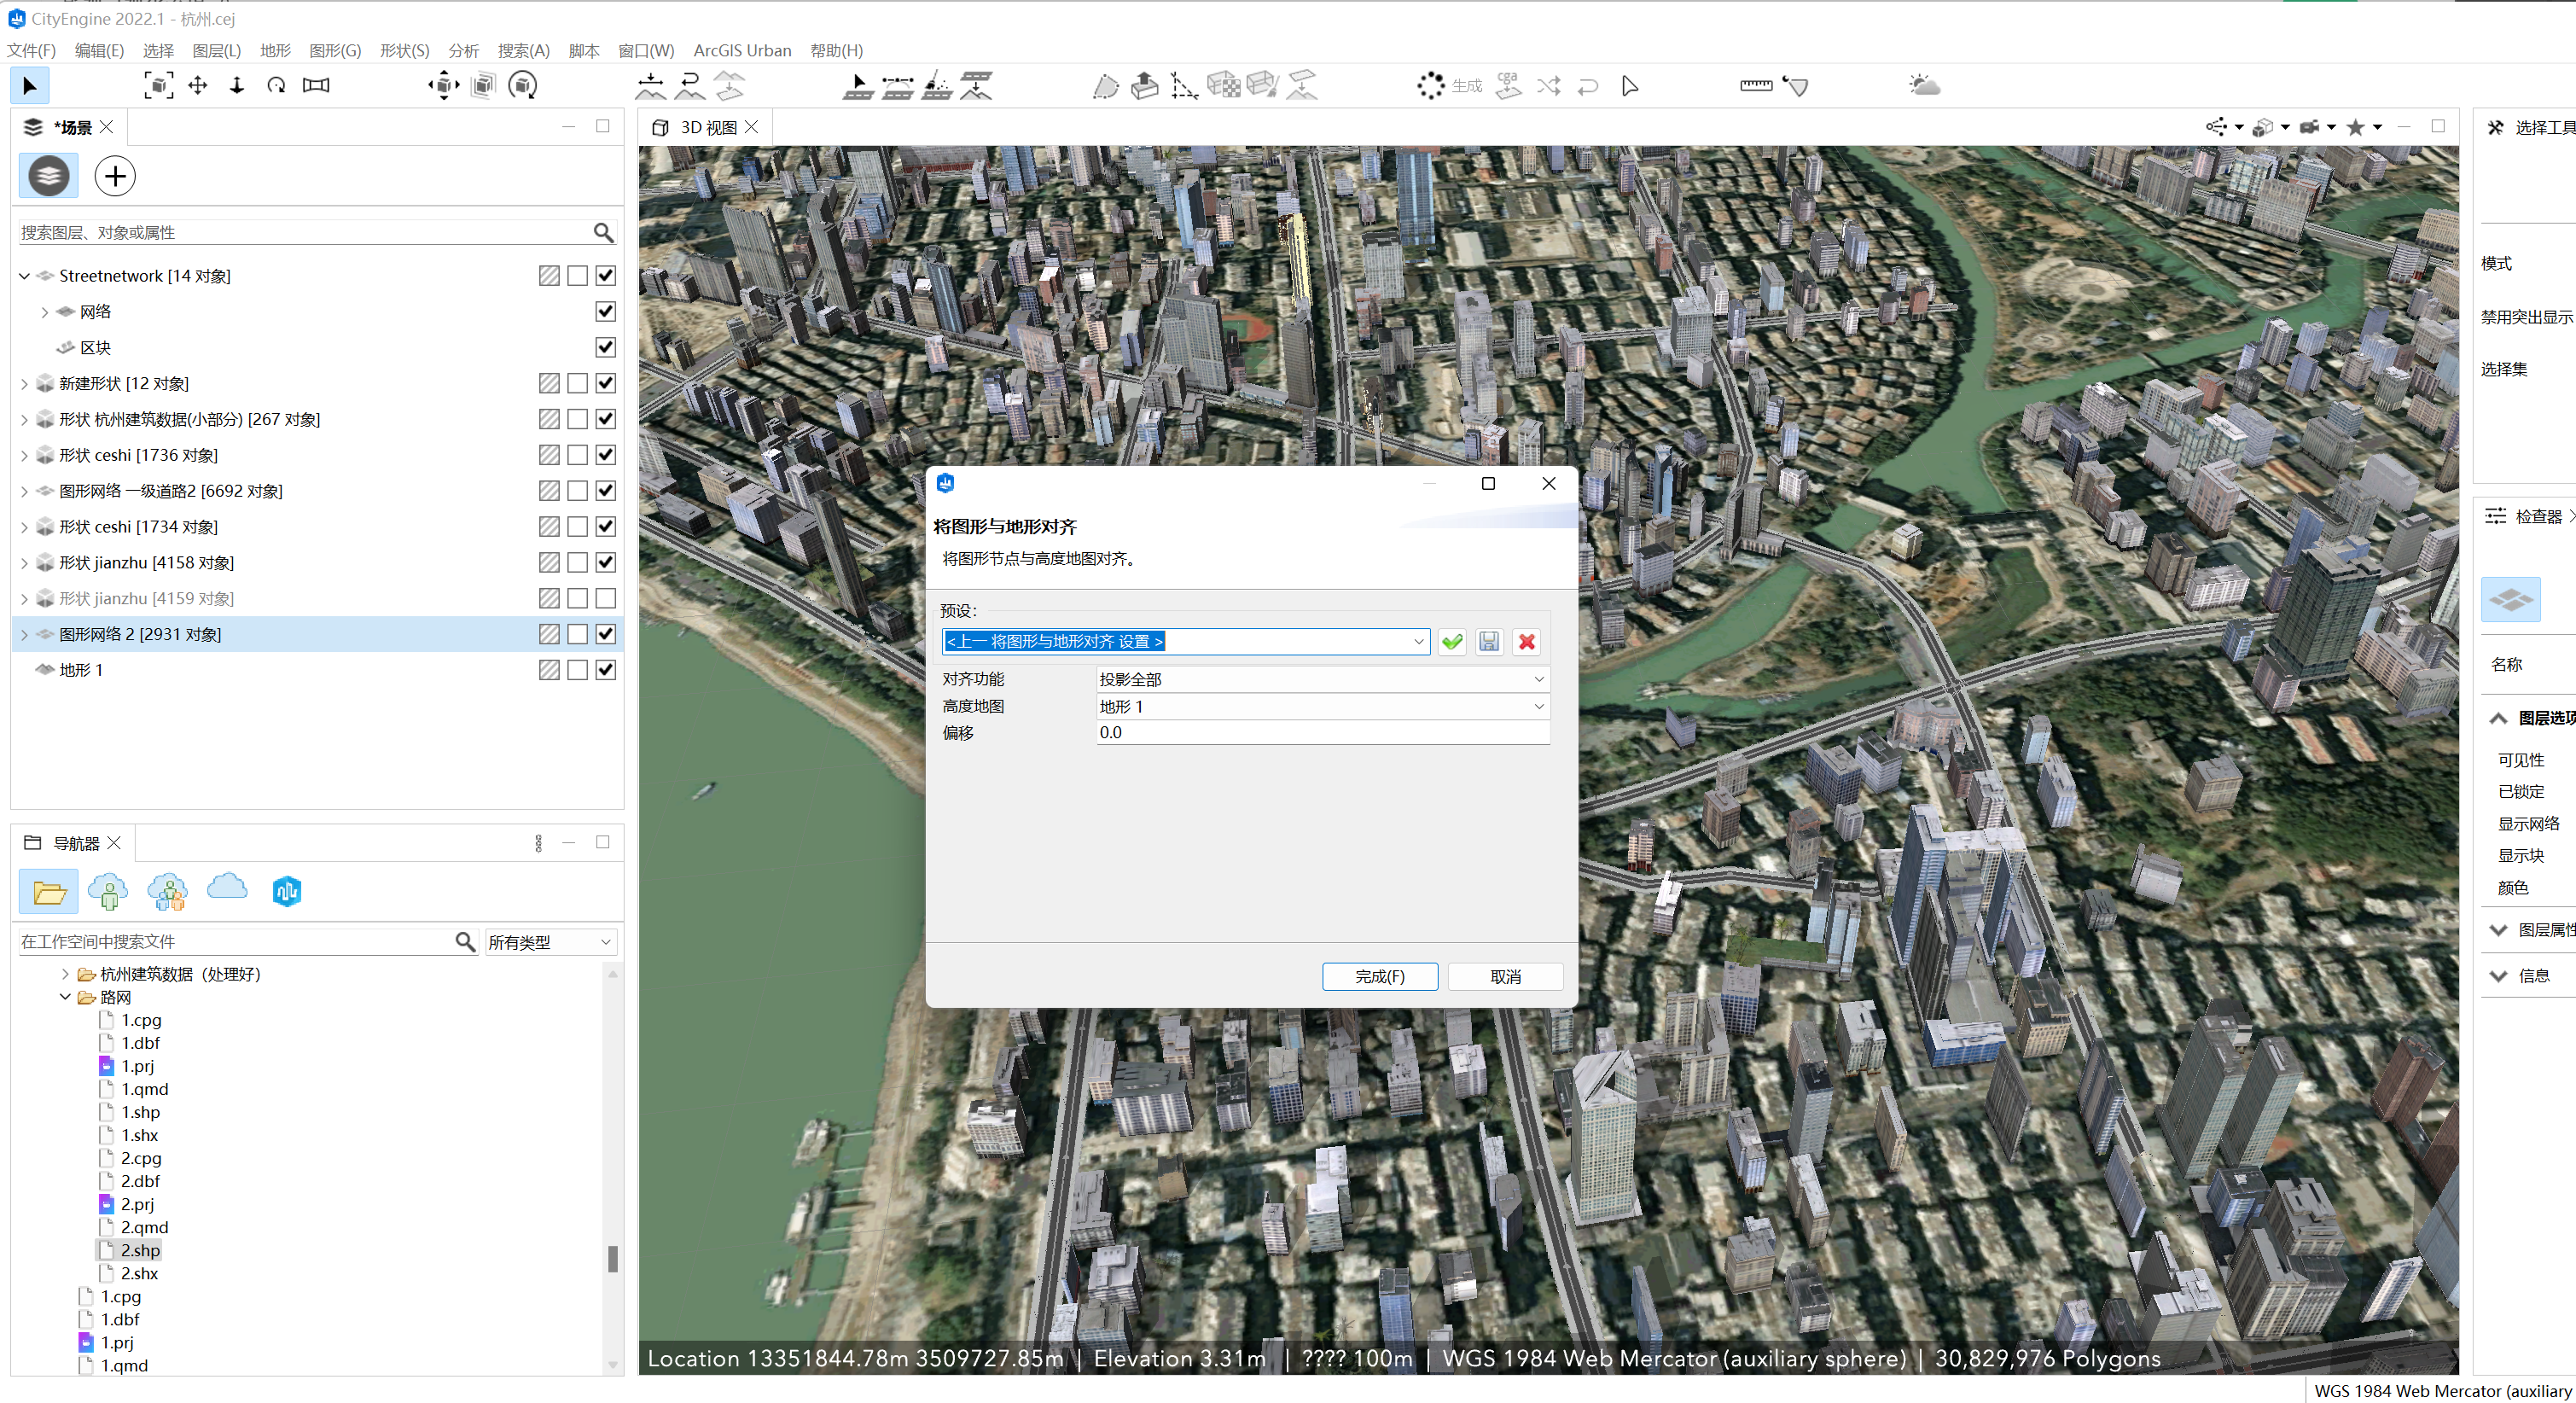The width and height of the screenshot is (2576, 1403).
Task: Open the 所有类型 file filter dropdown
Action: click(x=549, y=943)
